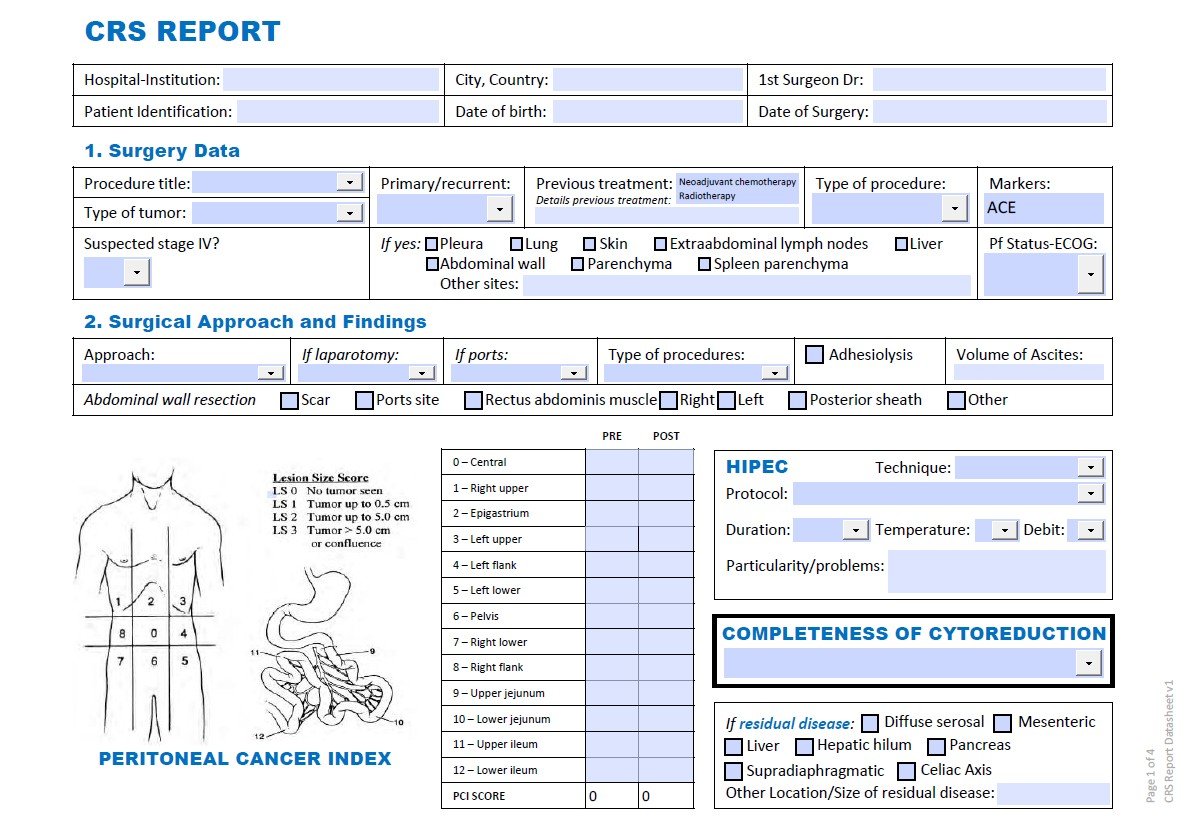The width and height of the screenshot is (1186, 820).
Task: Click the PRE cell for 0 – Central
Action: point(611,462)
